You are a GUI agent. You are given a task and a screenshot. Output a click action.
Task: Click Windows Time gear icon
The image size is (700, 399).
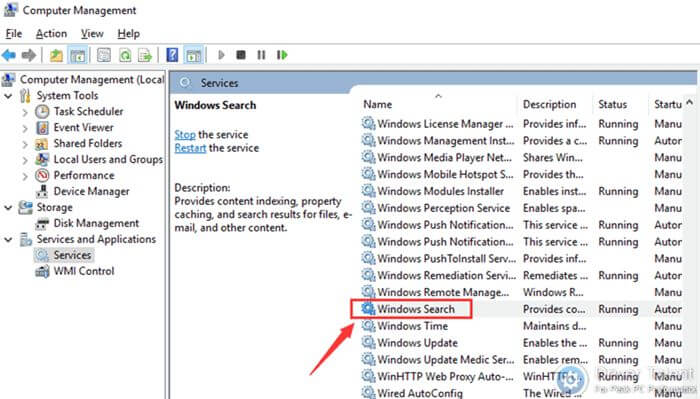[x=368, y=325]
